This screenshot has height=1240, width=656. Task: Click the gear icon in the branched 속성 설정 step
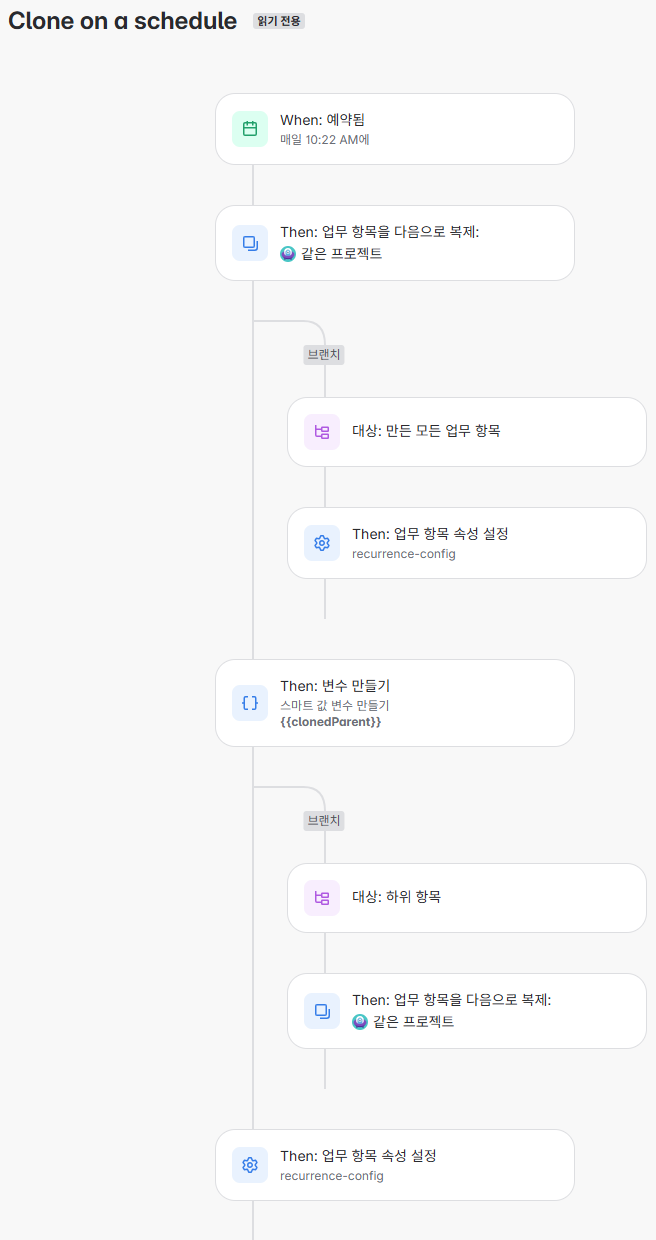[322, 543]
